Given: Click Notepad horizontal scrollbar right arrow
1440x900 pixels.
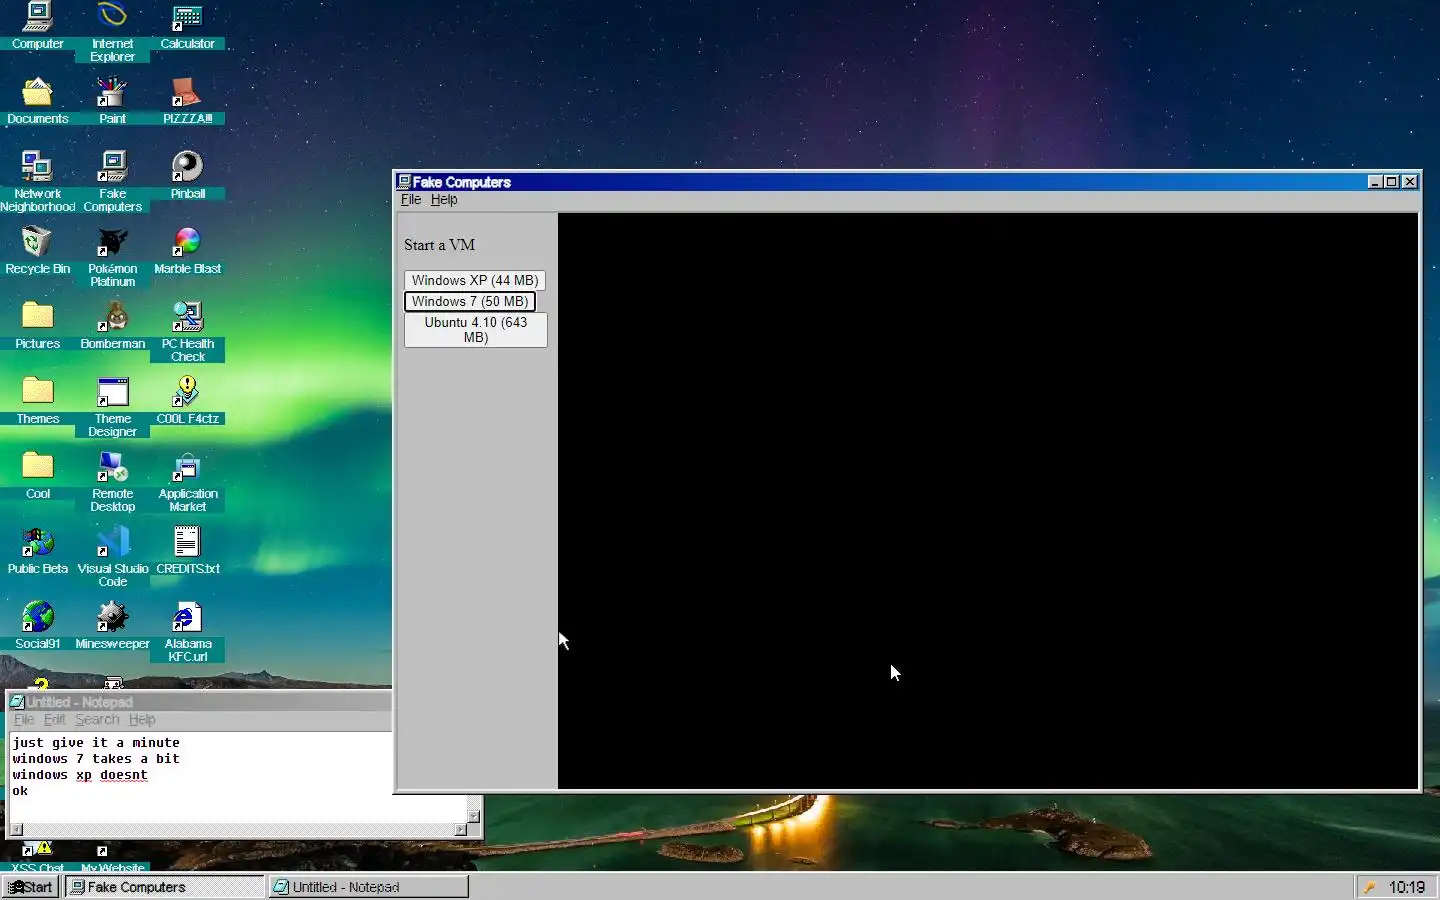Looking at the screenshot, I should click(x=460, y=830).
